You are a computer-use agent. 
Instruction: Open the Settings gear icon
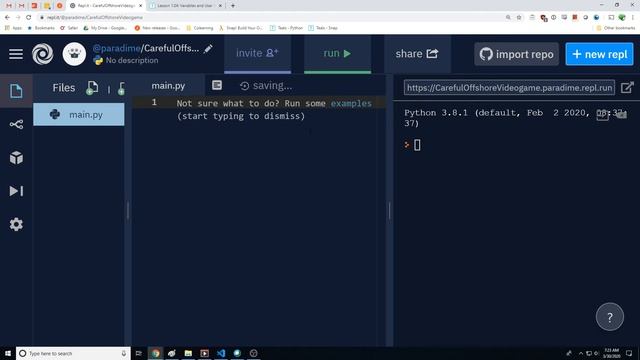pos(16,224)
